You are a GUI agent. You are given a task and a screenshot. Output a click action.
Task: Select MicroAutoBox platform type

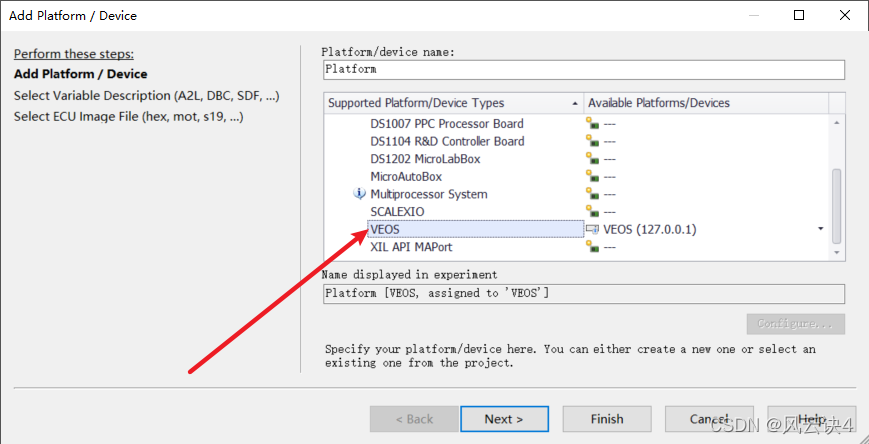coord(406,177)
